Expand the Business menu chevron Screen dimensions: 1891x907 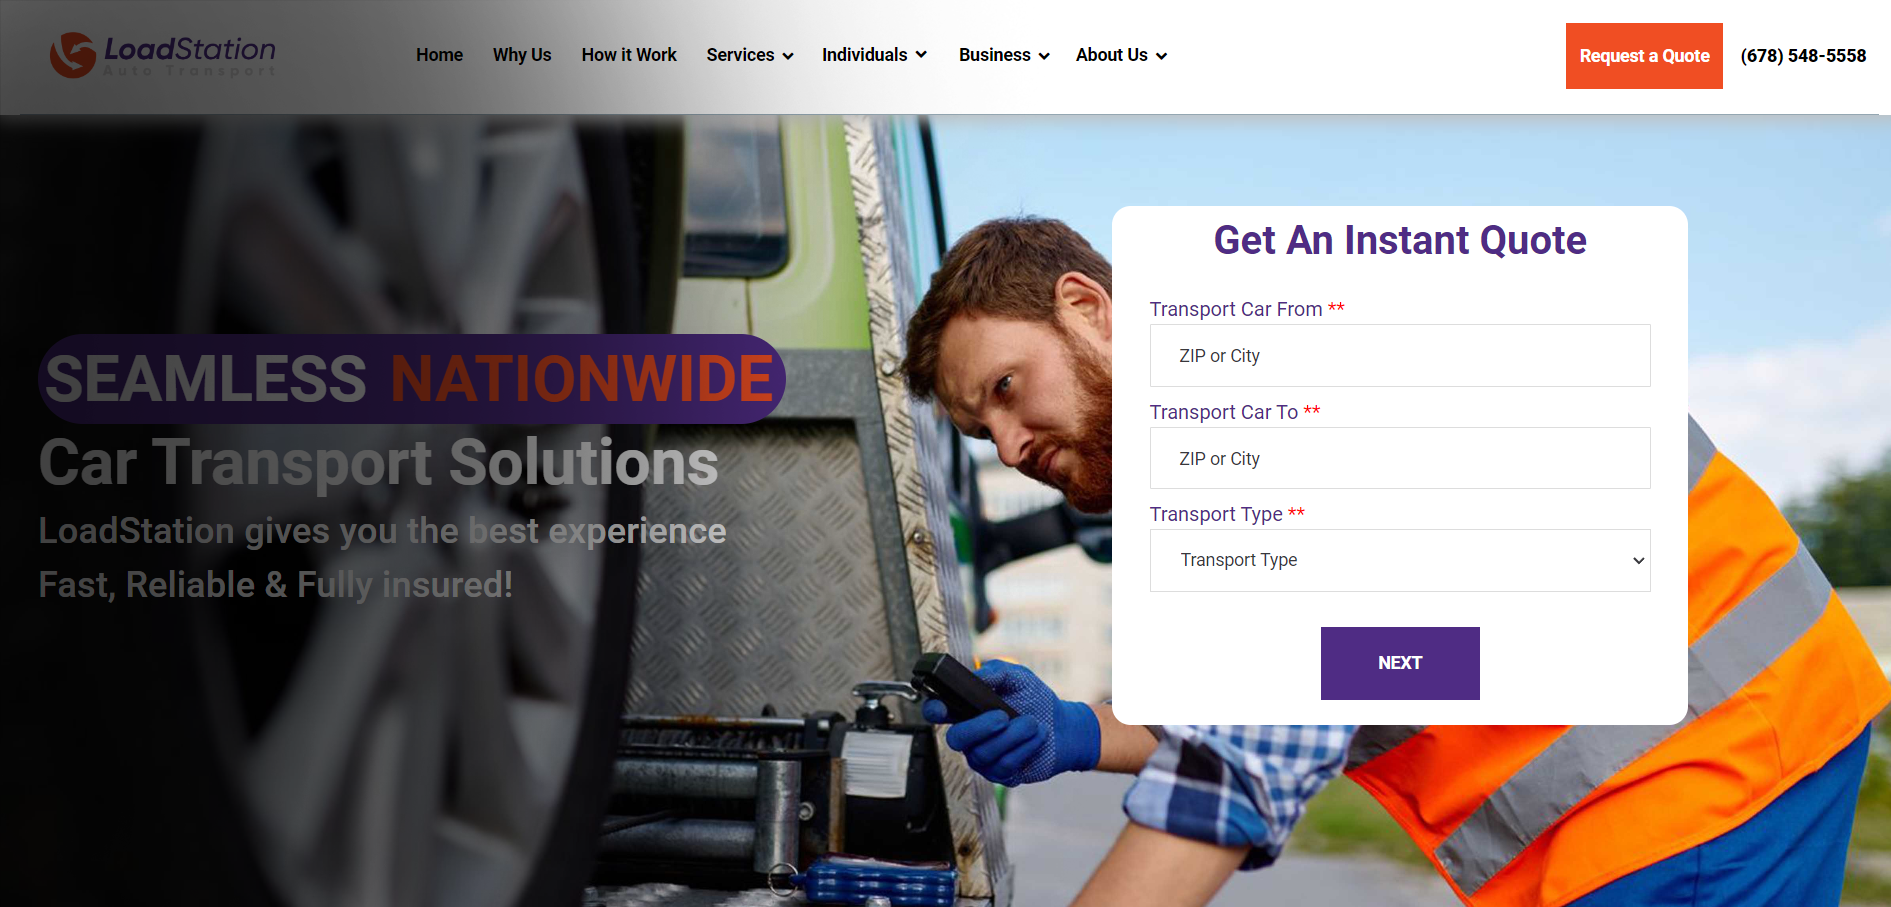coord(1044,56)
